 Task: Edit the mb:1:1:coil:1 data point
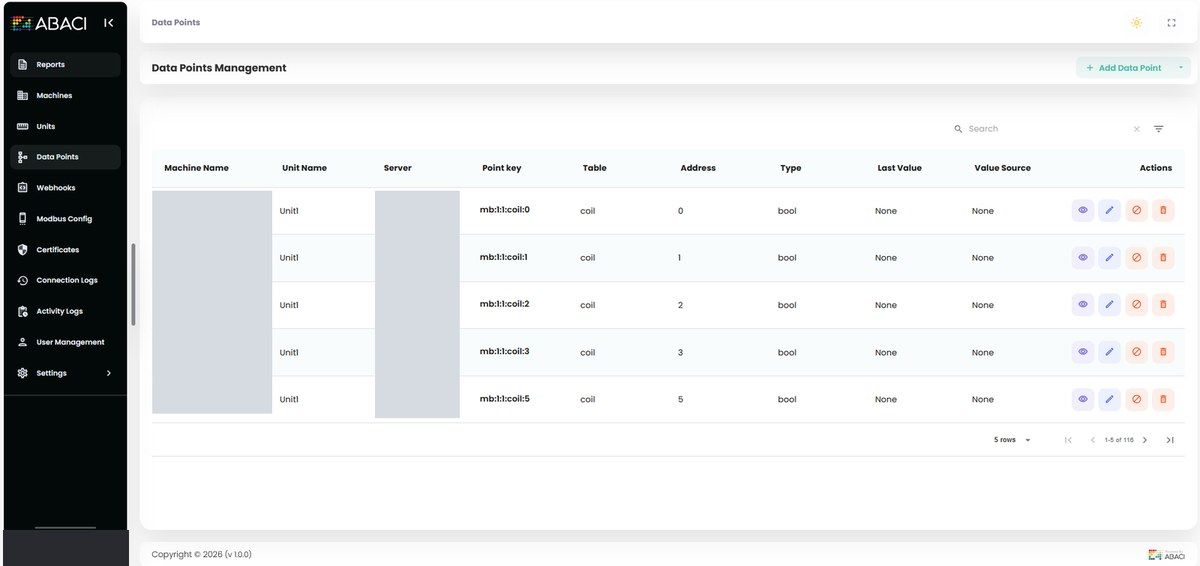tap(1109, 257)
